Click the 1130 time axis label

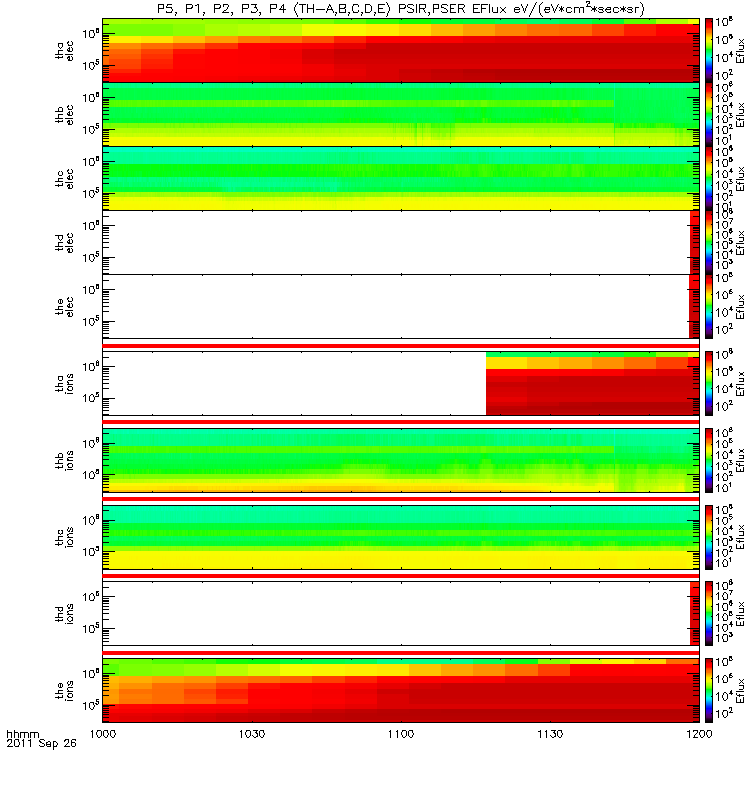coord(550,734)
